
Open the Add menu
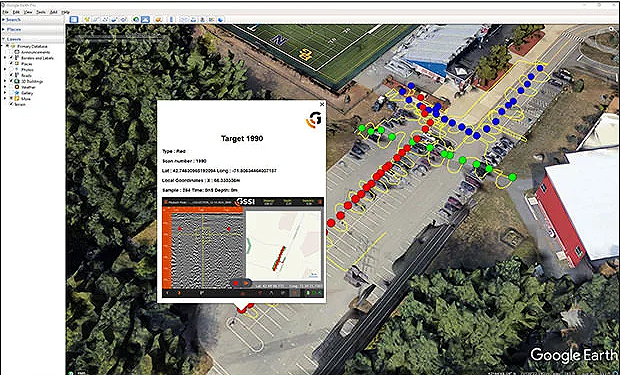53,12
